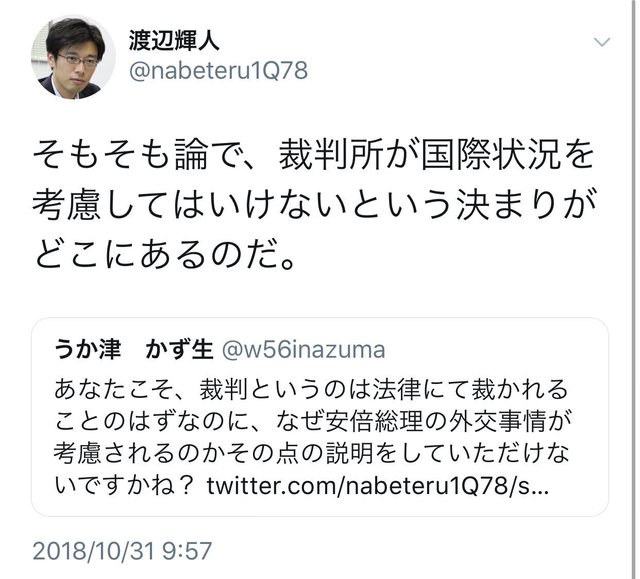
Task: Click quoted line starting あなたこそ、裁判
Action: tap(311, 389)
